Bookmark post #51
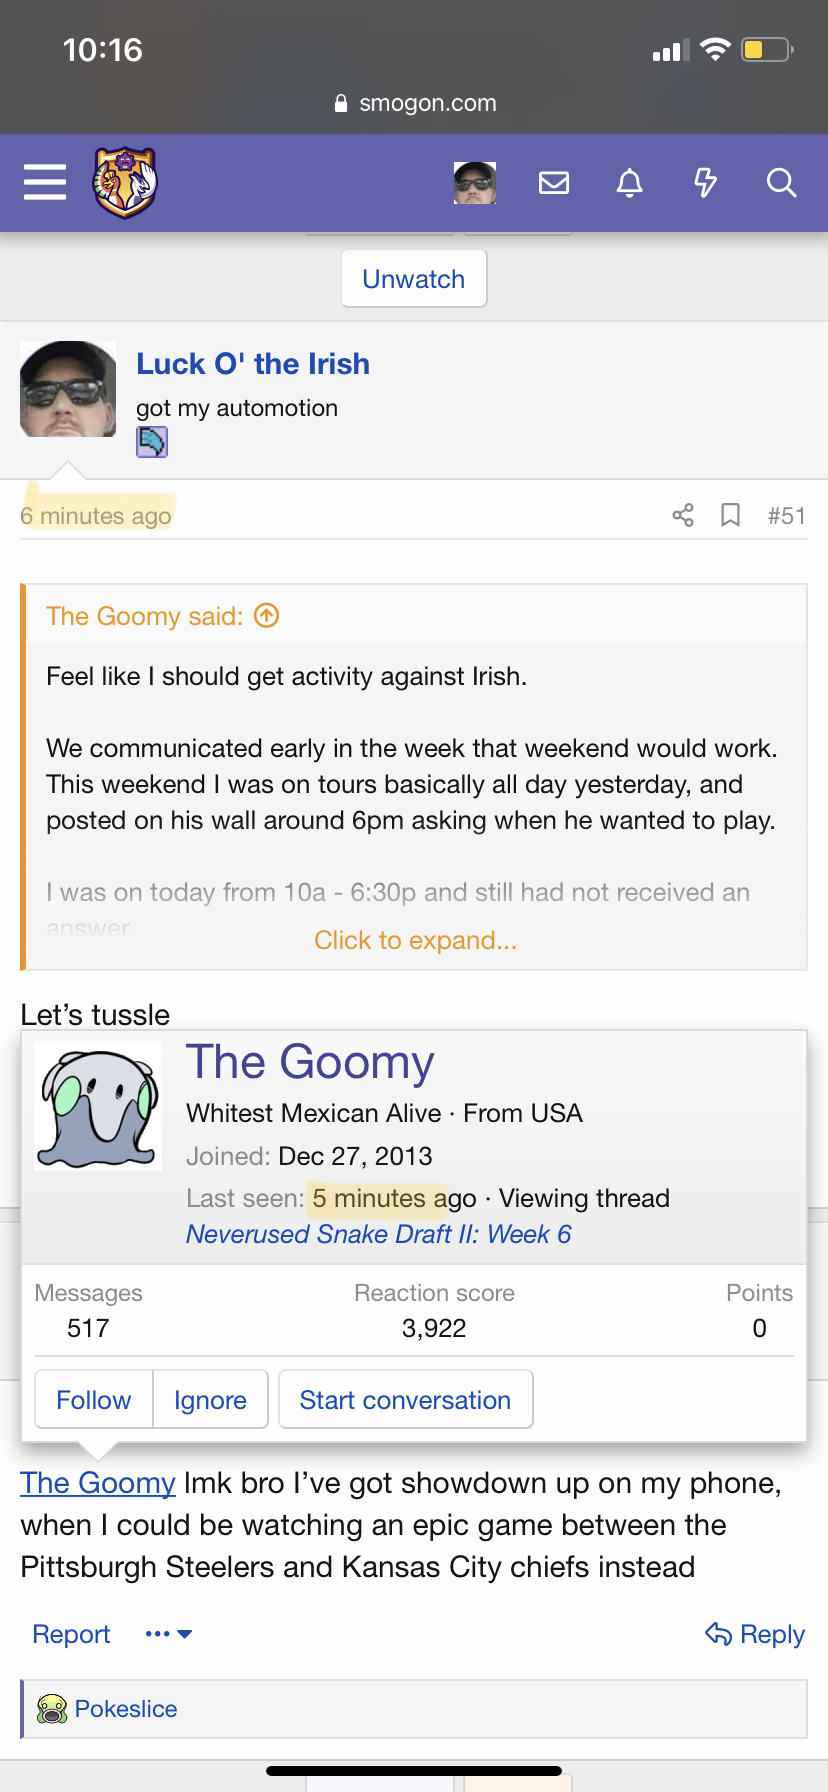 click(731, 515)
